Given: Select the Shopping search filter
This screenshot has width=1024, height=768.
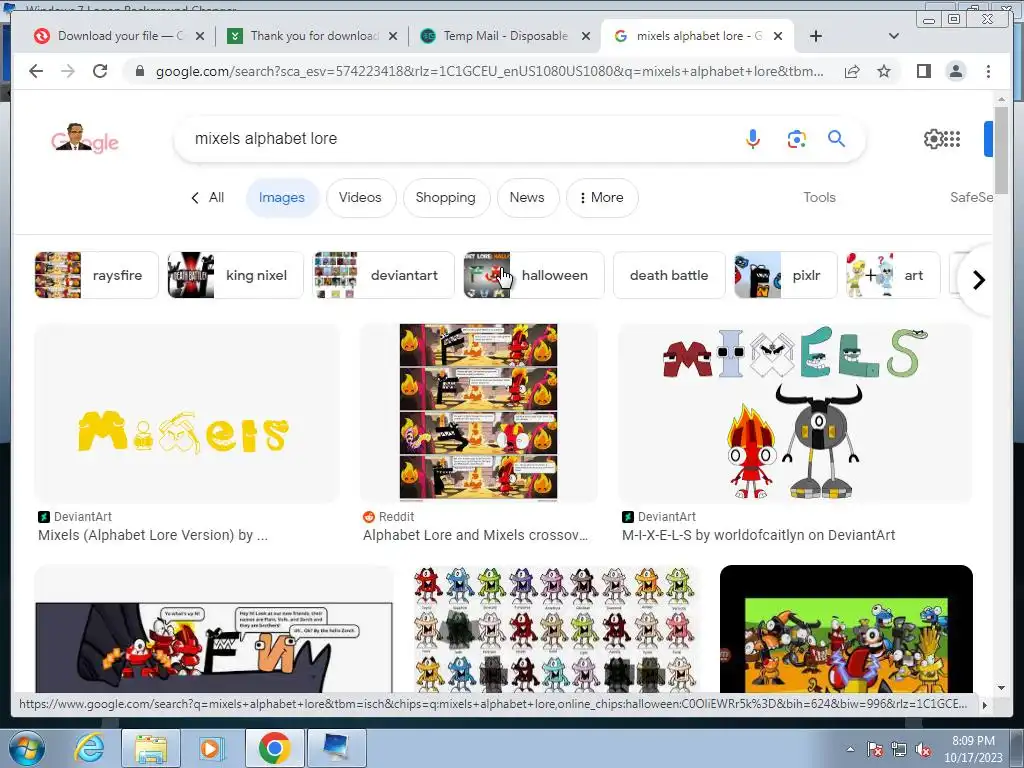Looking at the screenshot, I should (445, 197).
